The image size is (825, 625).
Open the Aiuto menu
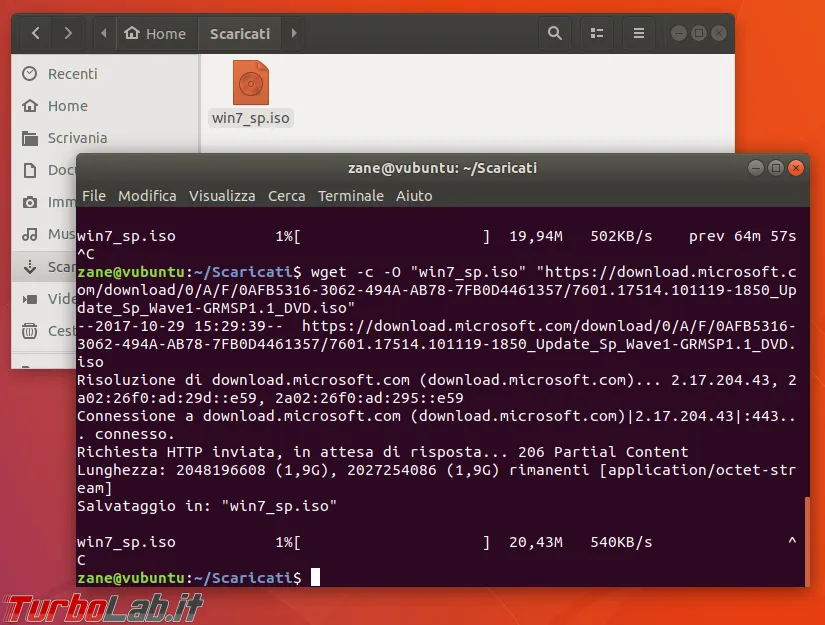click(x=414, y=196)
